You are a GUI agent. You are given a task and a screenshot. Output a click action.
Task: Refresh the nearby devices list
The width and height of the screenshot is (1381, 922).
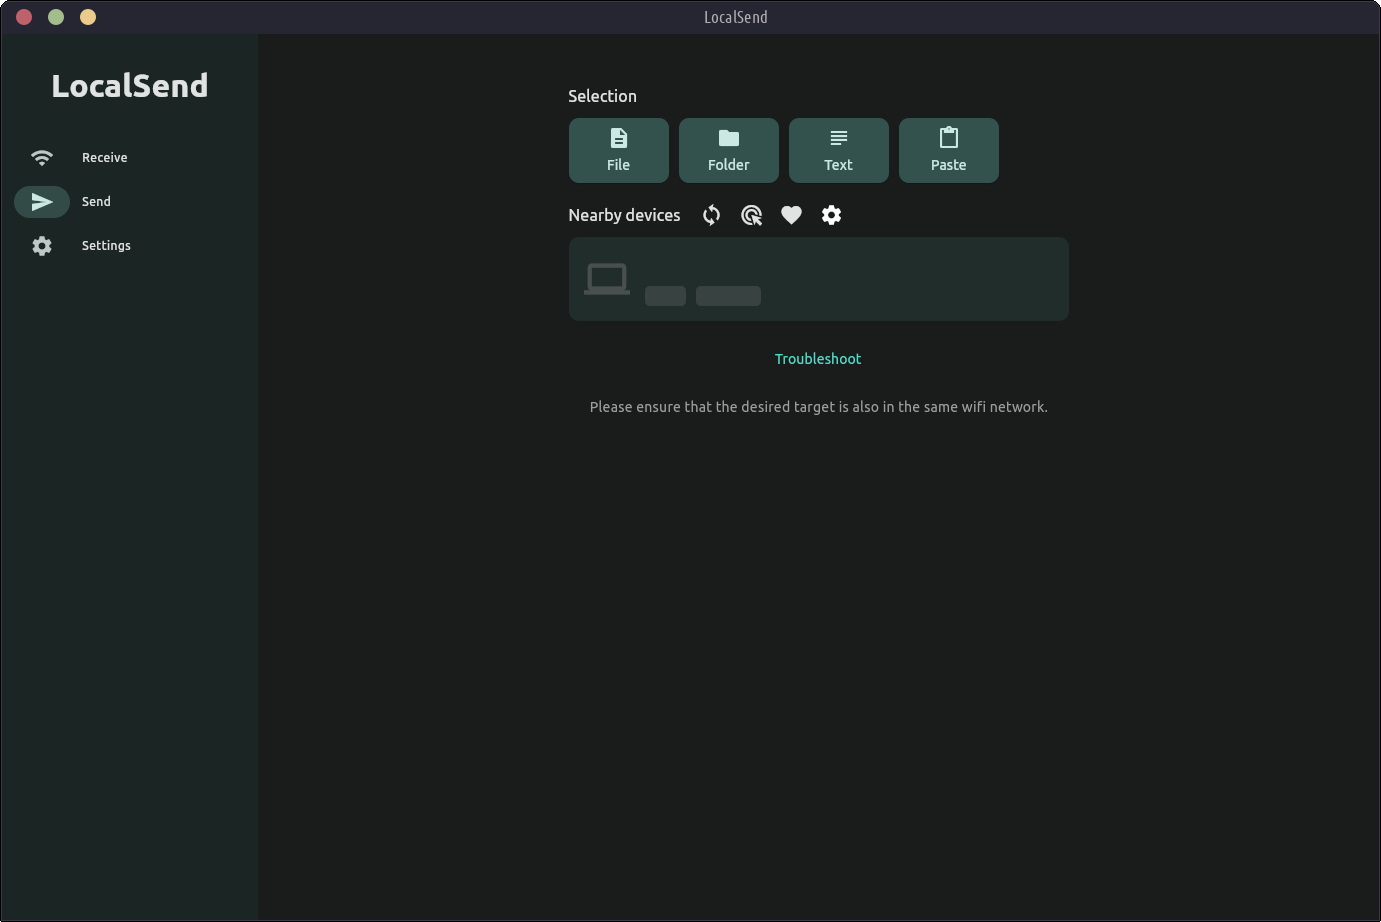711,215
